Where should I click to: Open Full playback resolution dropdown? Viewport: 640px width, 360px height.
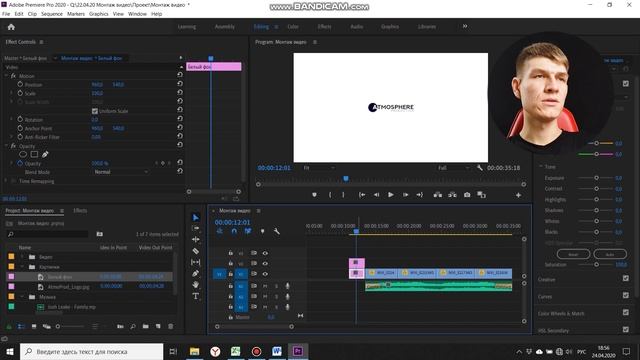[x=454, y=168]
